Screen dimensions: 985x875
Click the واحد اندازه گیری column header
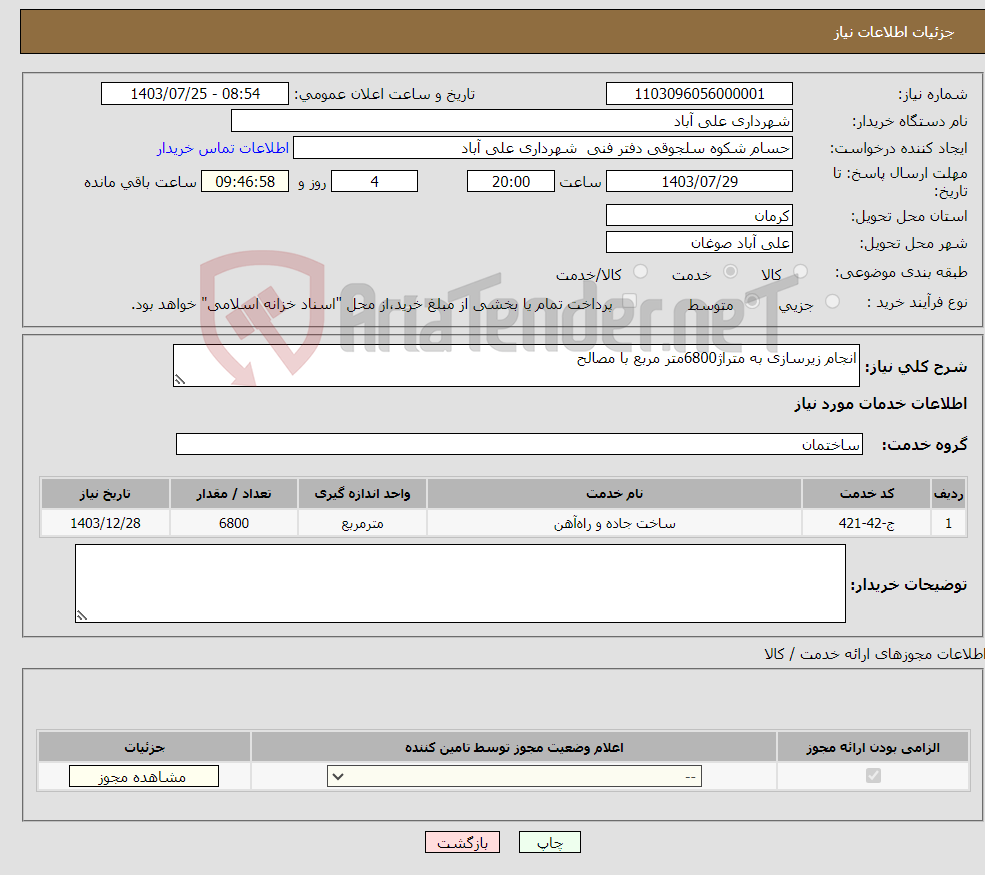pos(362,494)
